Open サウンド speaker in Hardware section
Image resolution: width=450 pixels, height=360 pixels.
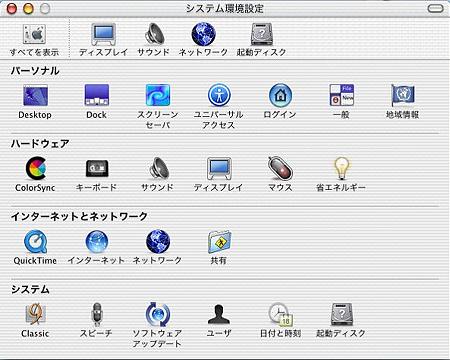(159, 168)
